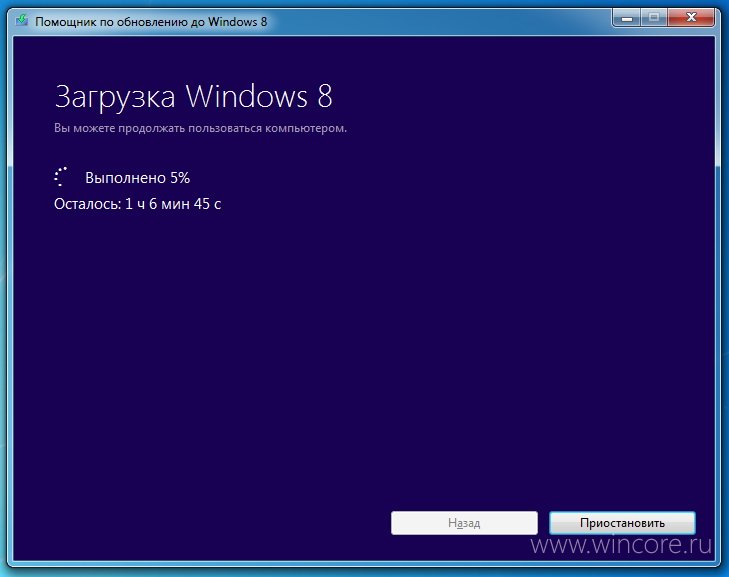
Task: Close the Upgrade Assistant window
Action: (691, 19)
